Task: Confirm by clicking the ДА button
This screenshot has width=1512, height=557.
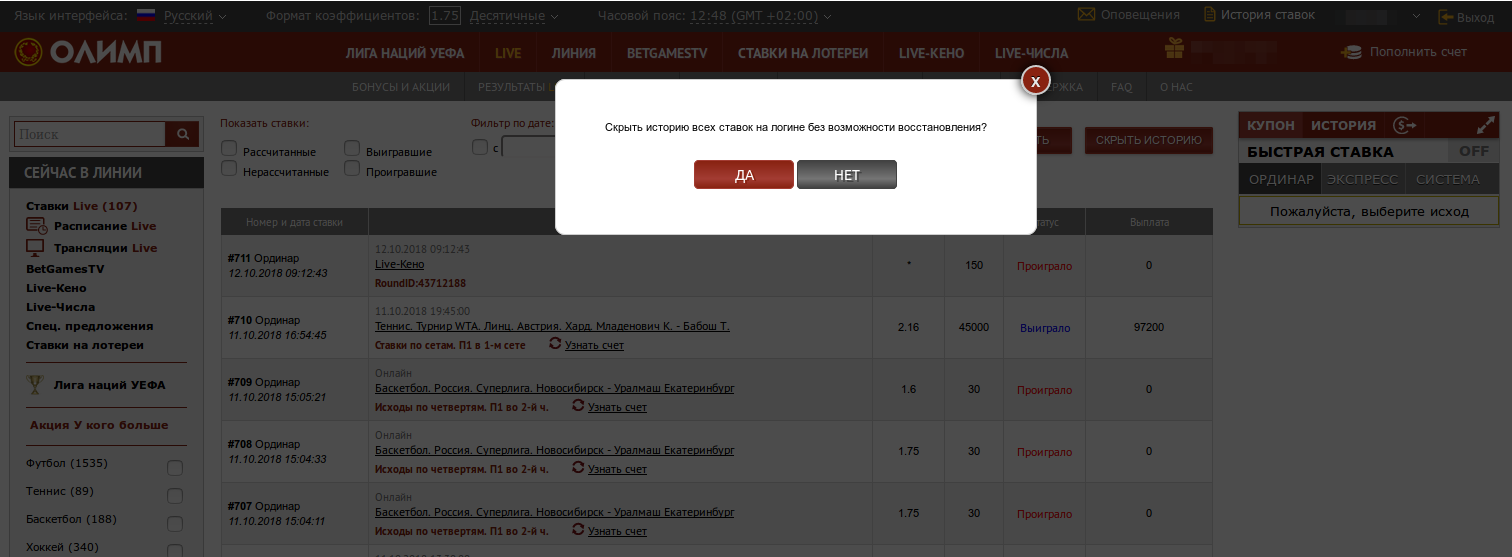Action: pyautogui.click(x=744, y=175)
